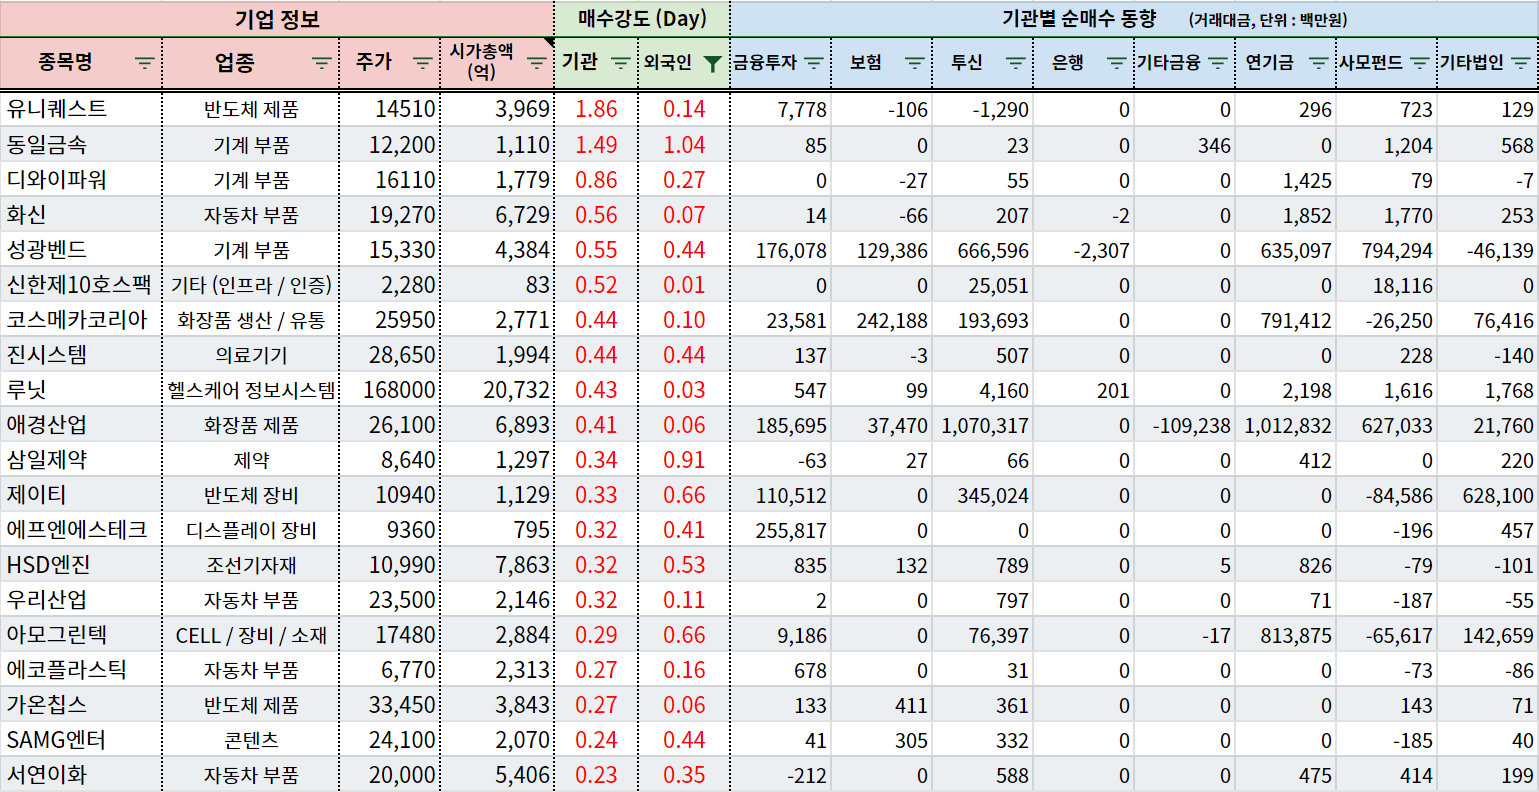Select the 콘텐츠 industry cell
Viewport: 1539px width, 792px height.
(251, 739)
